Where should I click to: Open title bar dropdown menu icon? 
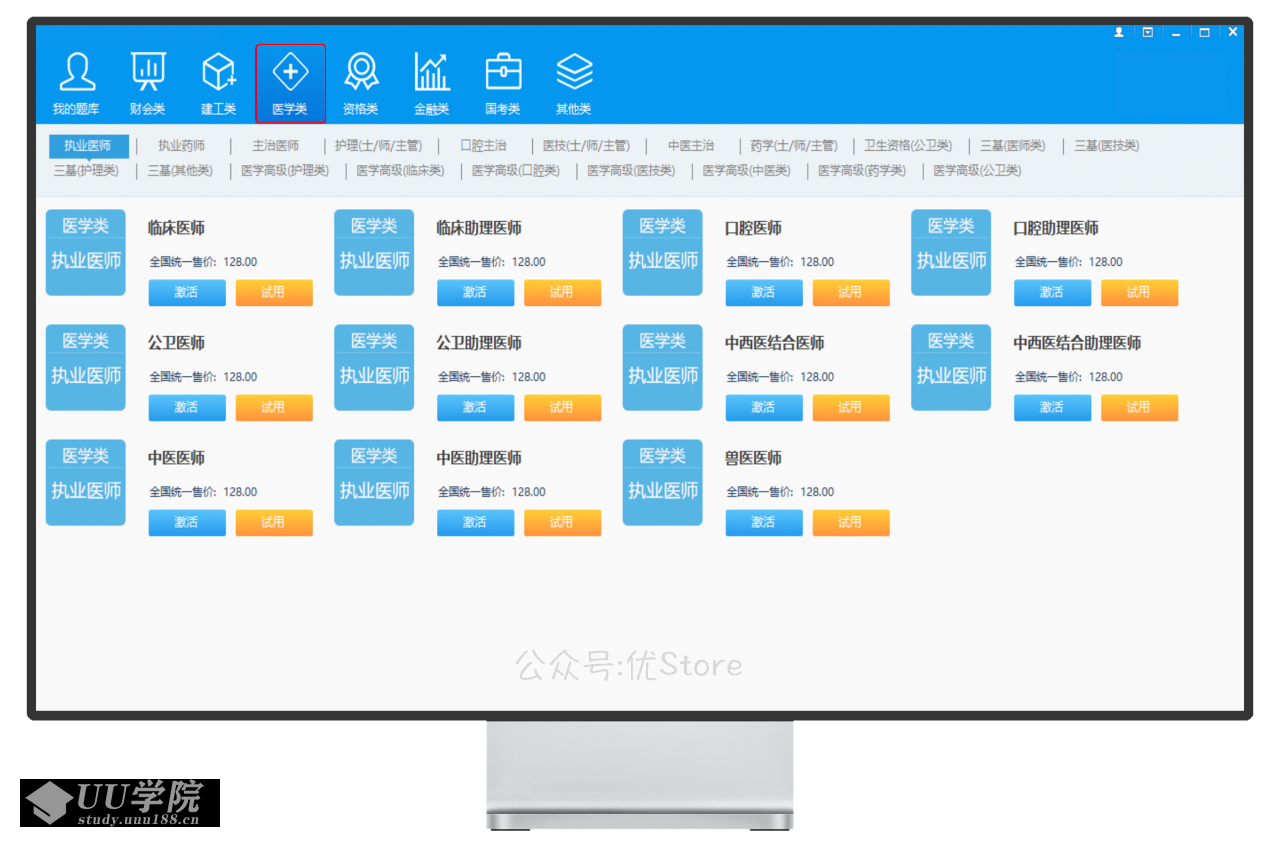pos(1148,33)
